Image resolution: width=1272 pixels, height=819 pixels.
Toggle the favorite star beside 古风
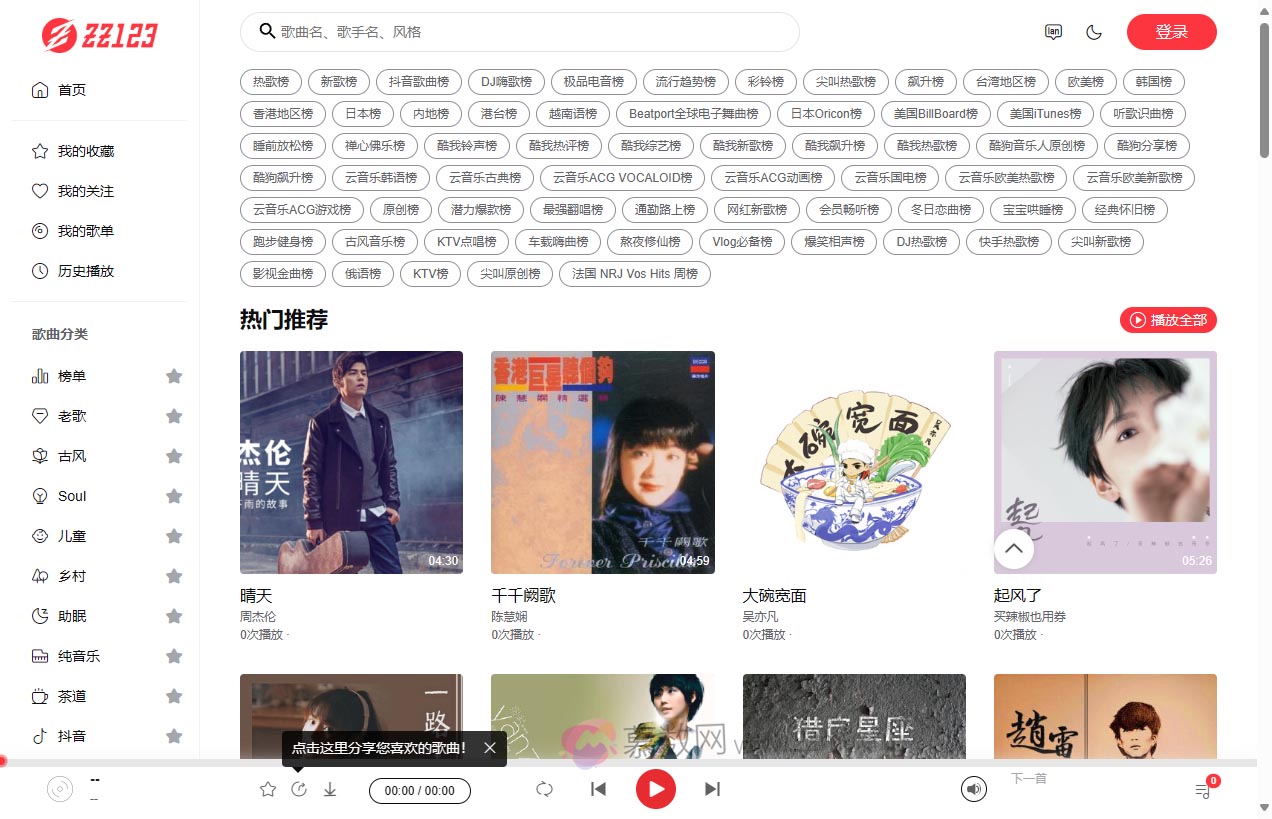point(174,456)
